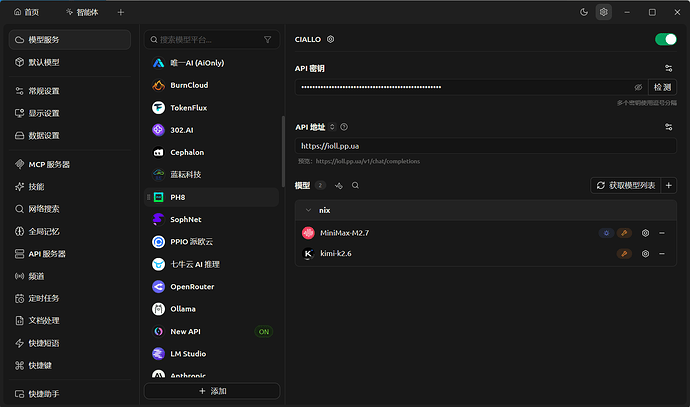Screen dimensions: 690x407
Task: Open kimi-k2.6 model settings gear
Action: [645, 253]
